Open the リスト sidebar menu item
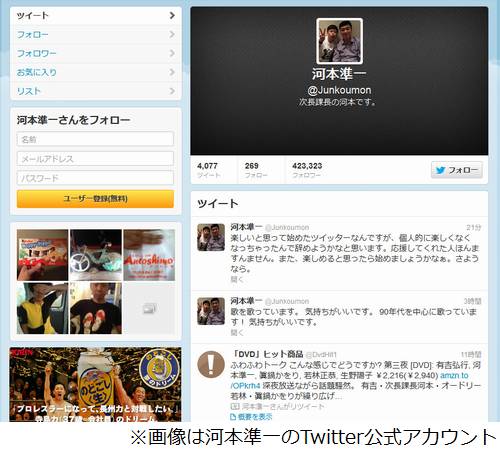500x451 pixels. tap(96, 91)
